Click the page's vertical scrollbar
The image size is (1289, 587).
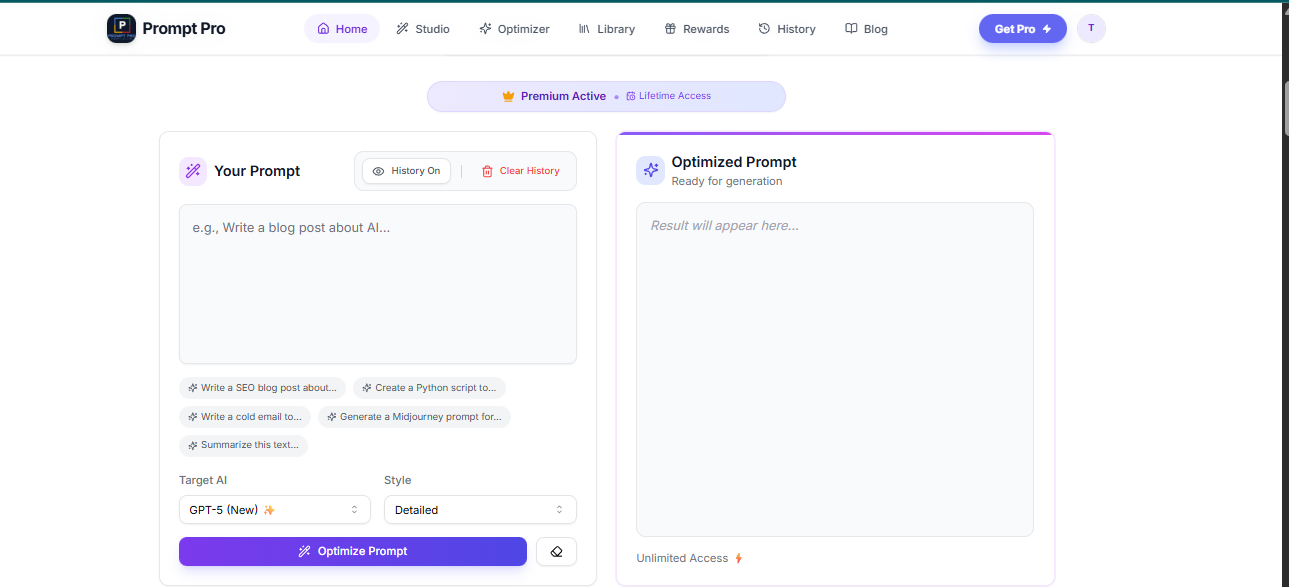point(1284,108)
